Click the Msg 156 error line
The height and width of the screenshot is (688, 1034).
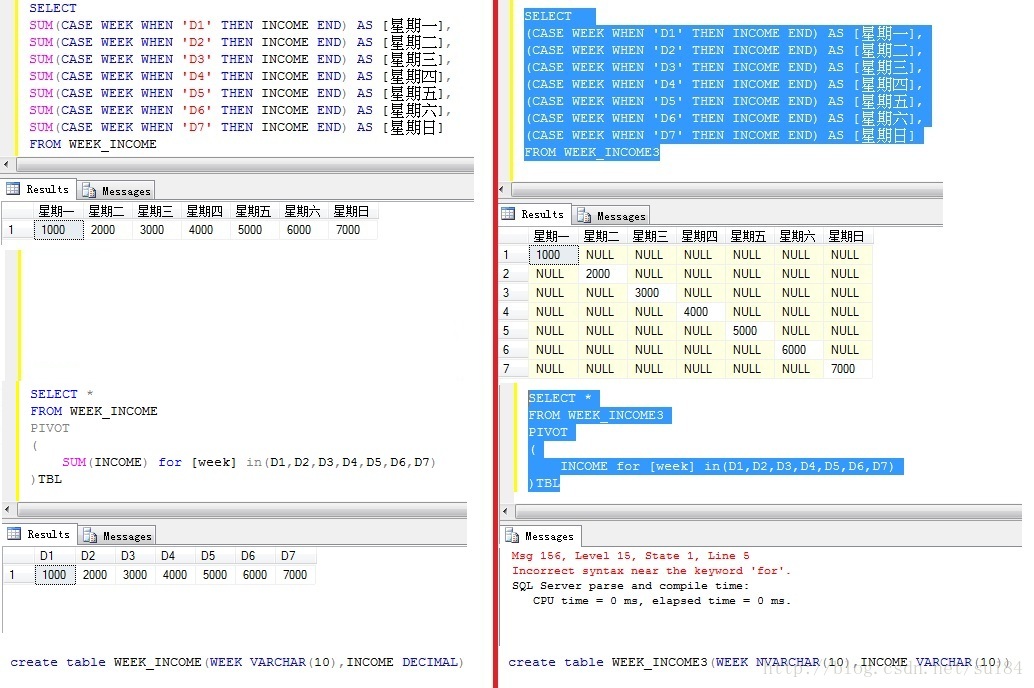coord(630,555)
